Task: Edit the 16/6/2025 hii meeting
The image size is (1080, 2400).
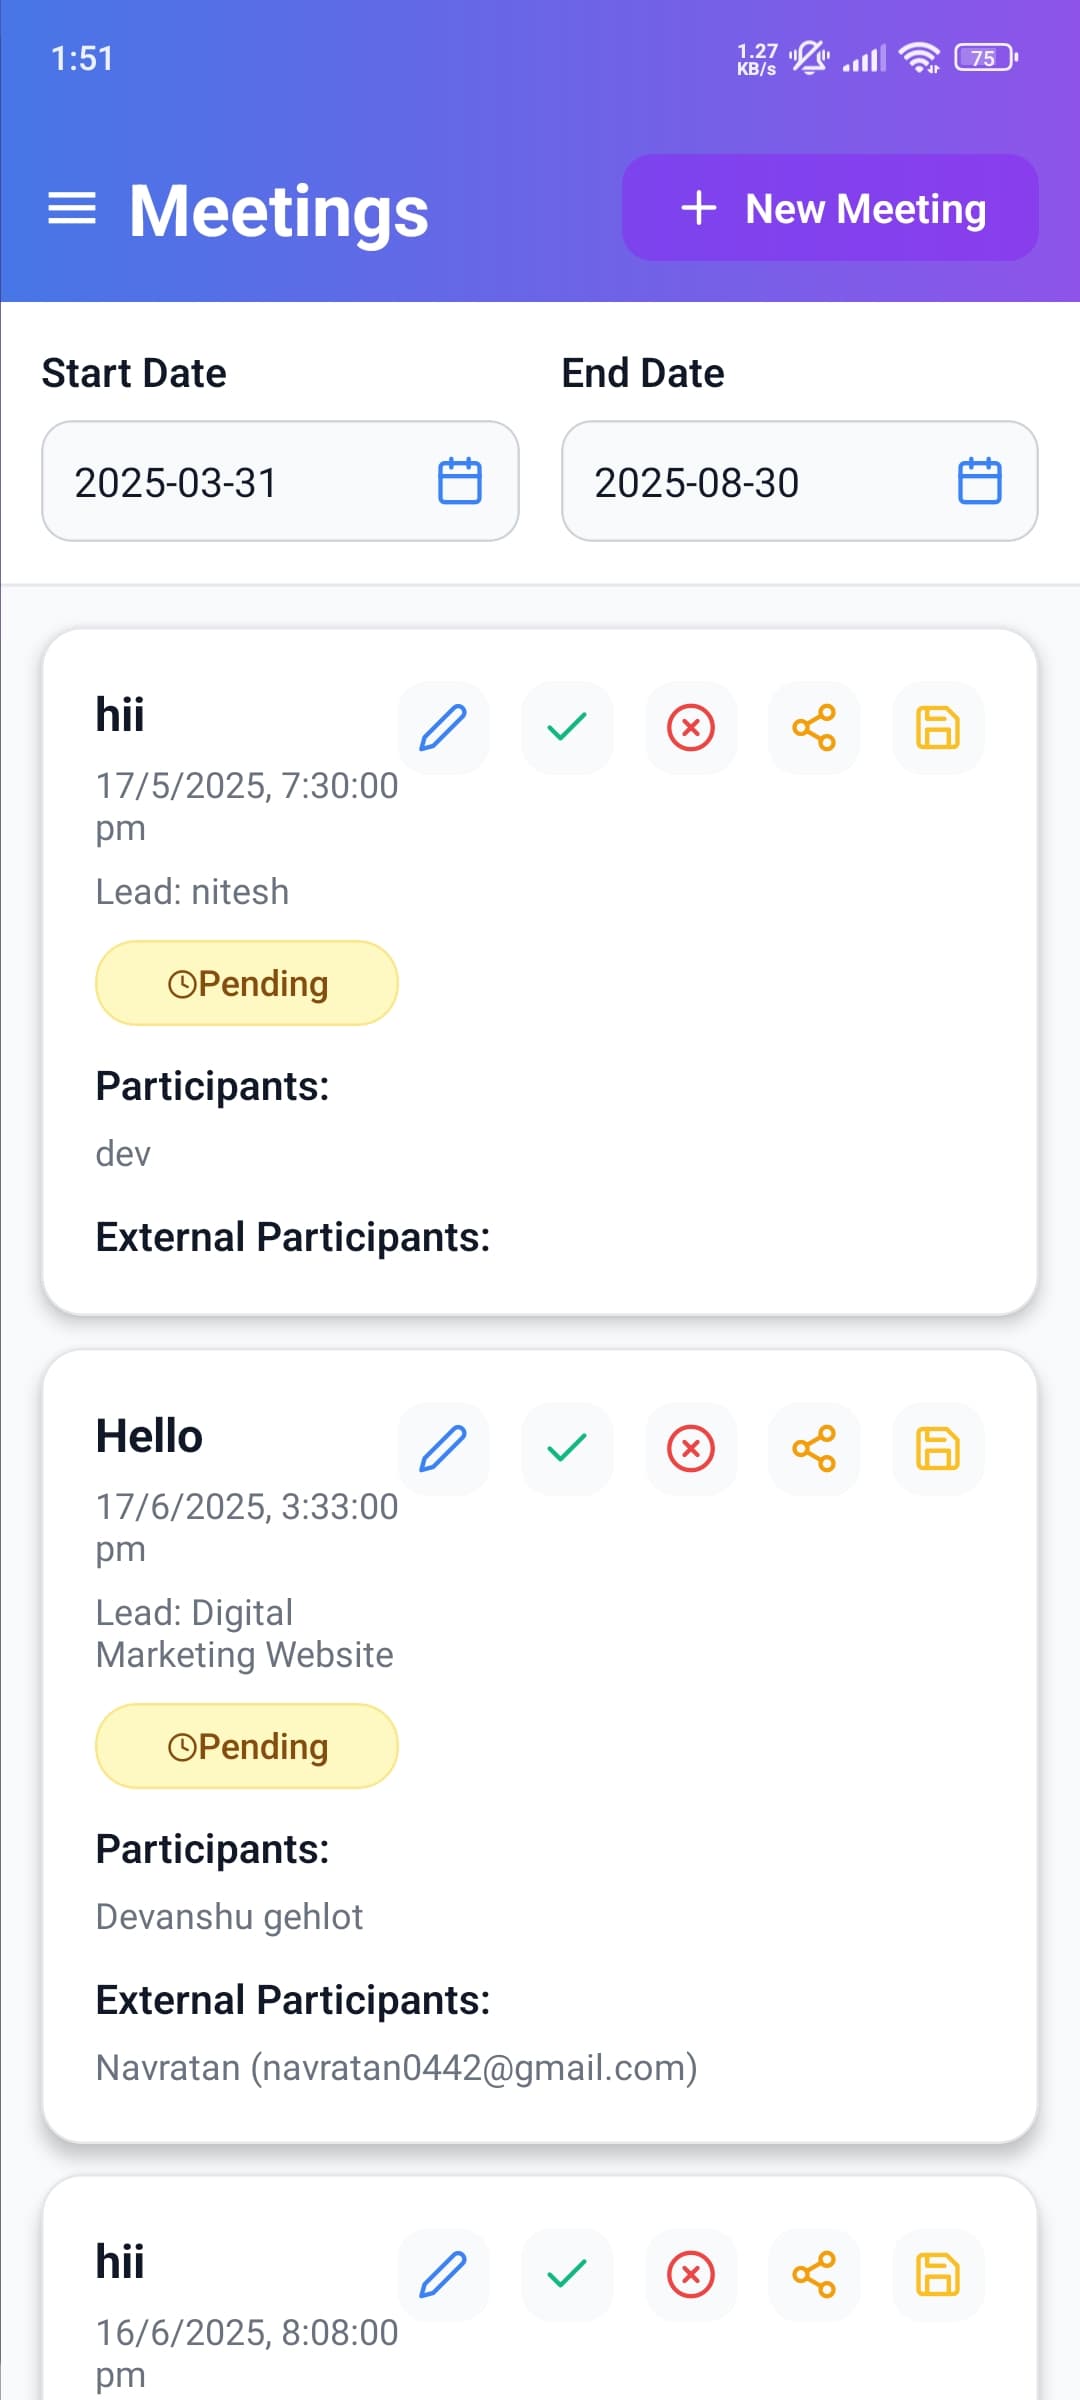Action: click(x=443, y=2275)
